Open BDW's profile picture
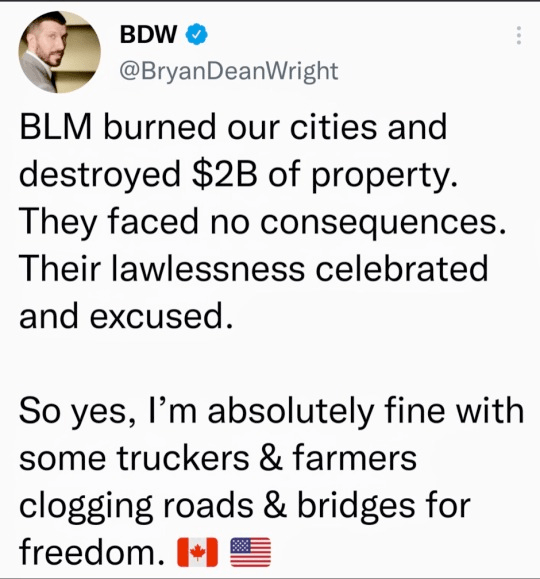This screenshot has height=579, width=540. click(59, 52)
